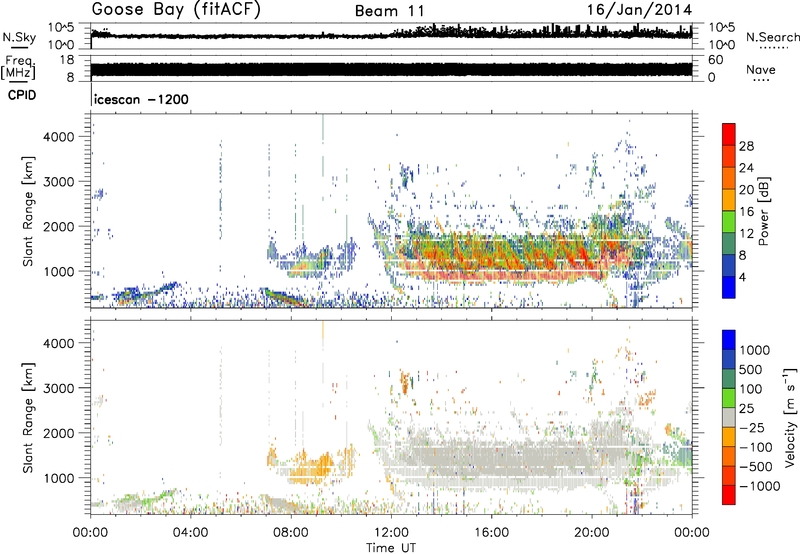Click the black frequency band strip plot
This screenshot has height=554, width=800.
[391, 69]
